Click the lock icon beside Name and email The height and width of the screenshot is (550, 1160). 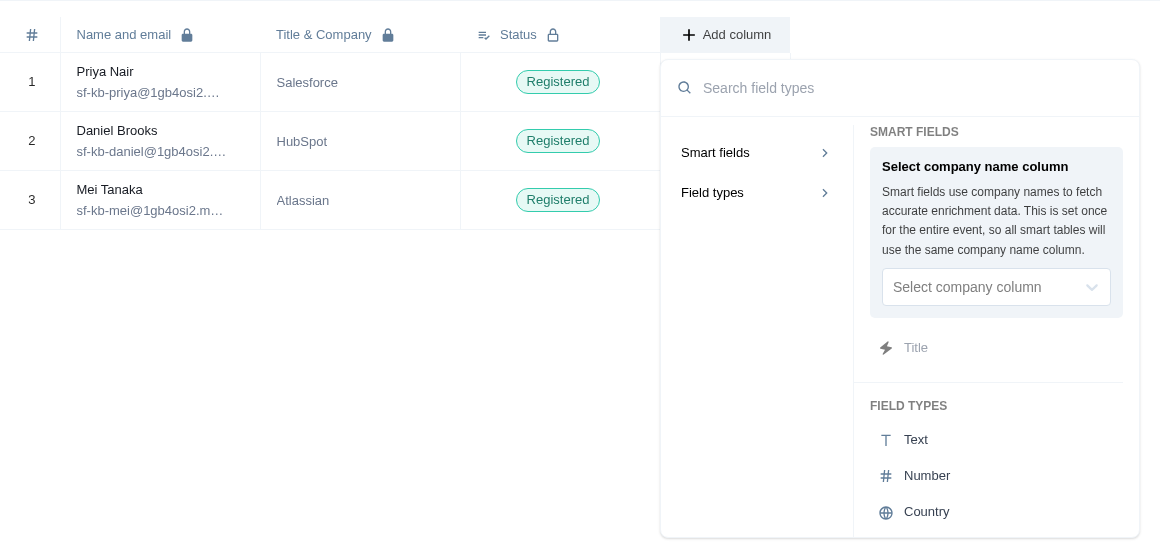click(x=187, y=35)
